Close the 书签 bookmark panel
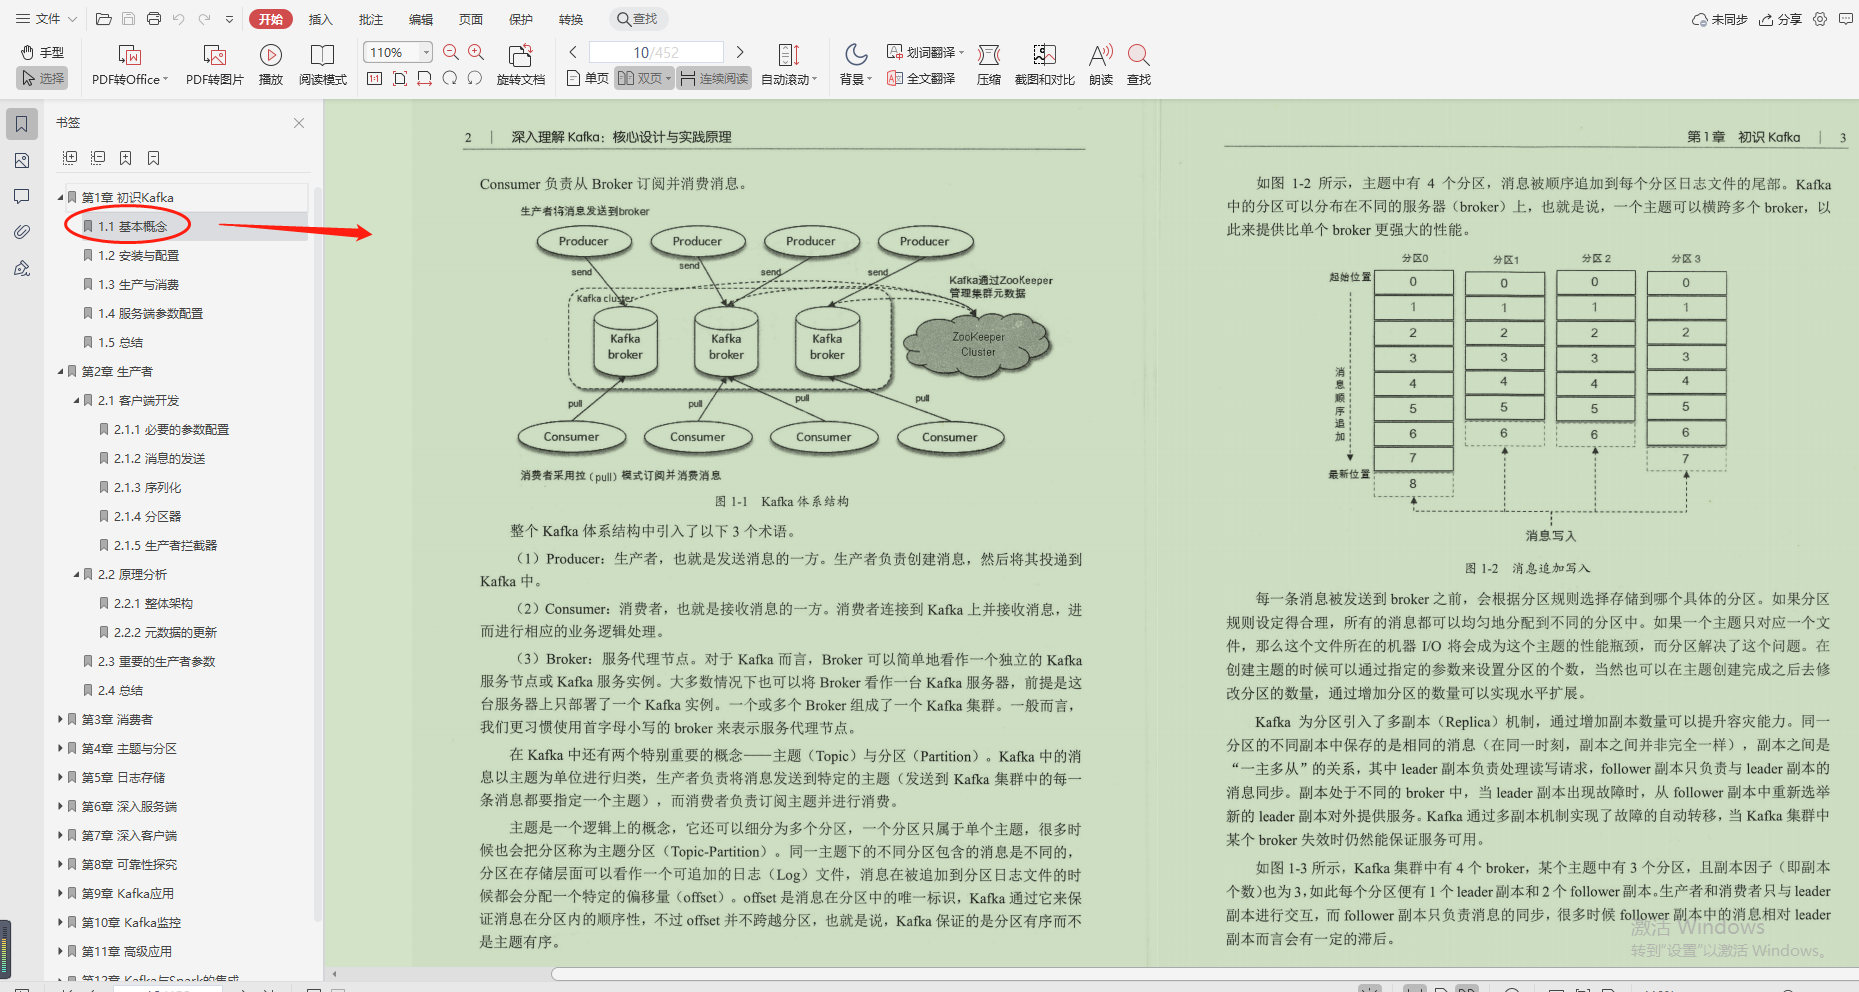1859x992 pixels. pyautogui.click(x=299, y=123)
